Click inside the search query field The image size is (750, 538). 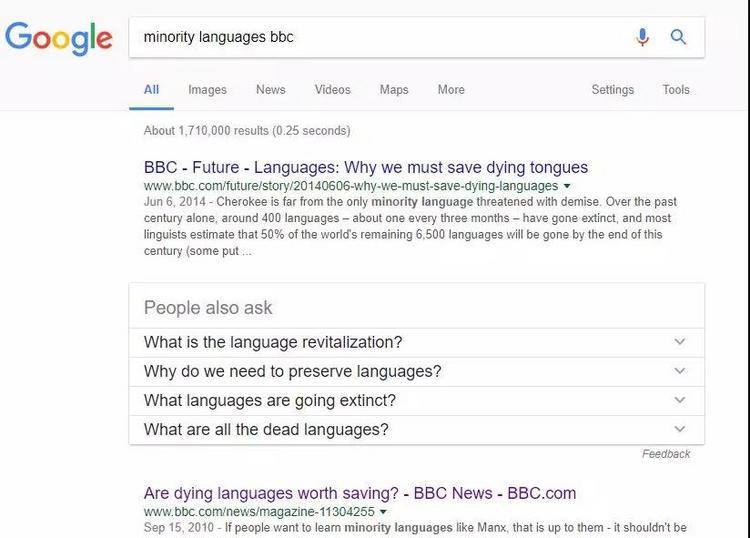tap(380, 37)
